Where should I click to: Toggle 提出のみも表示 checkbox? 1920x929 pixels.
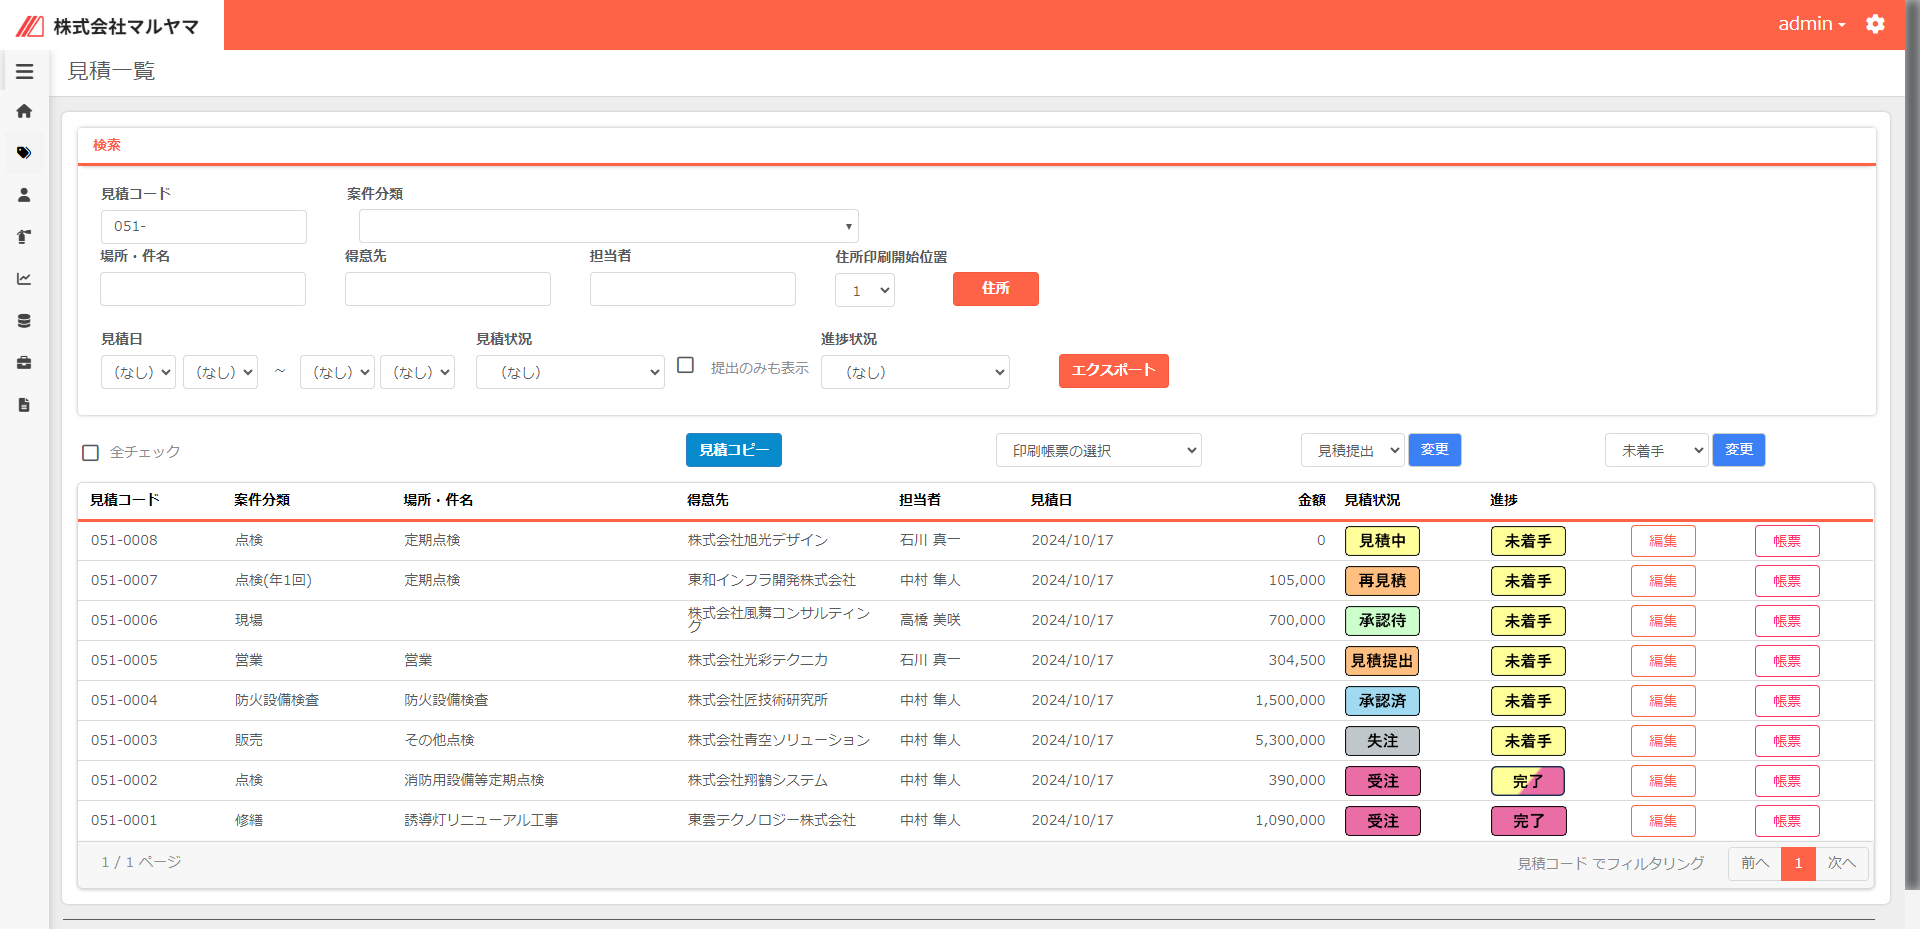point(685,366)
